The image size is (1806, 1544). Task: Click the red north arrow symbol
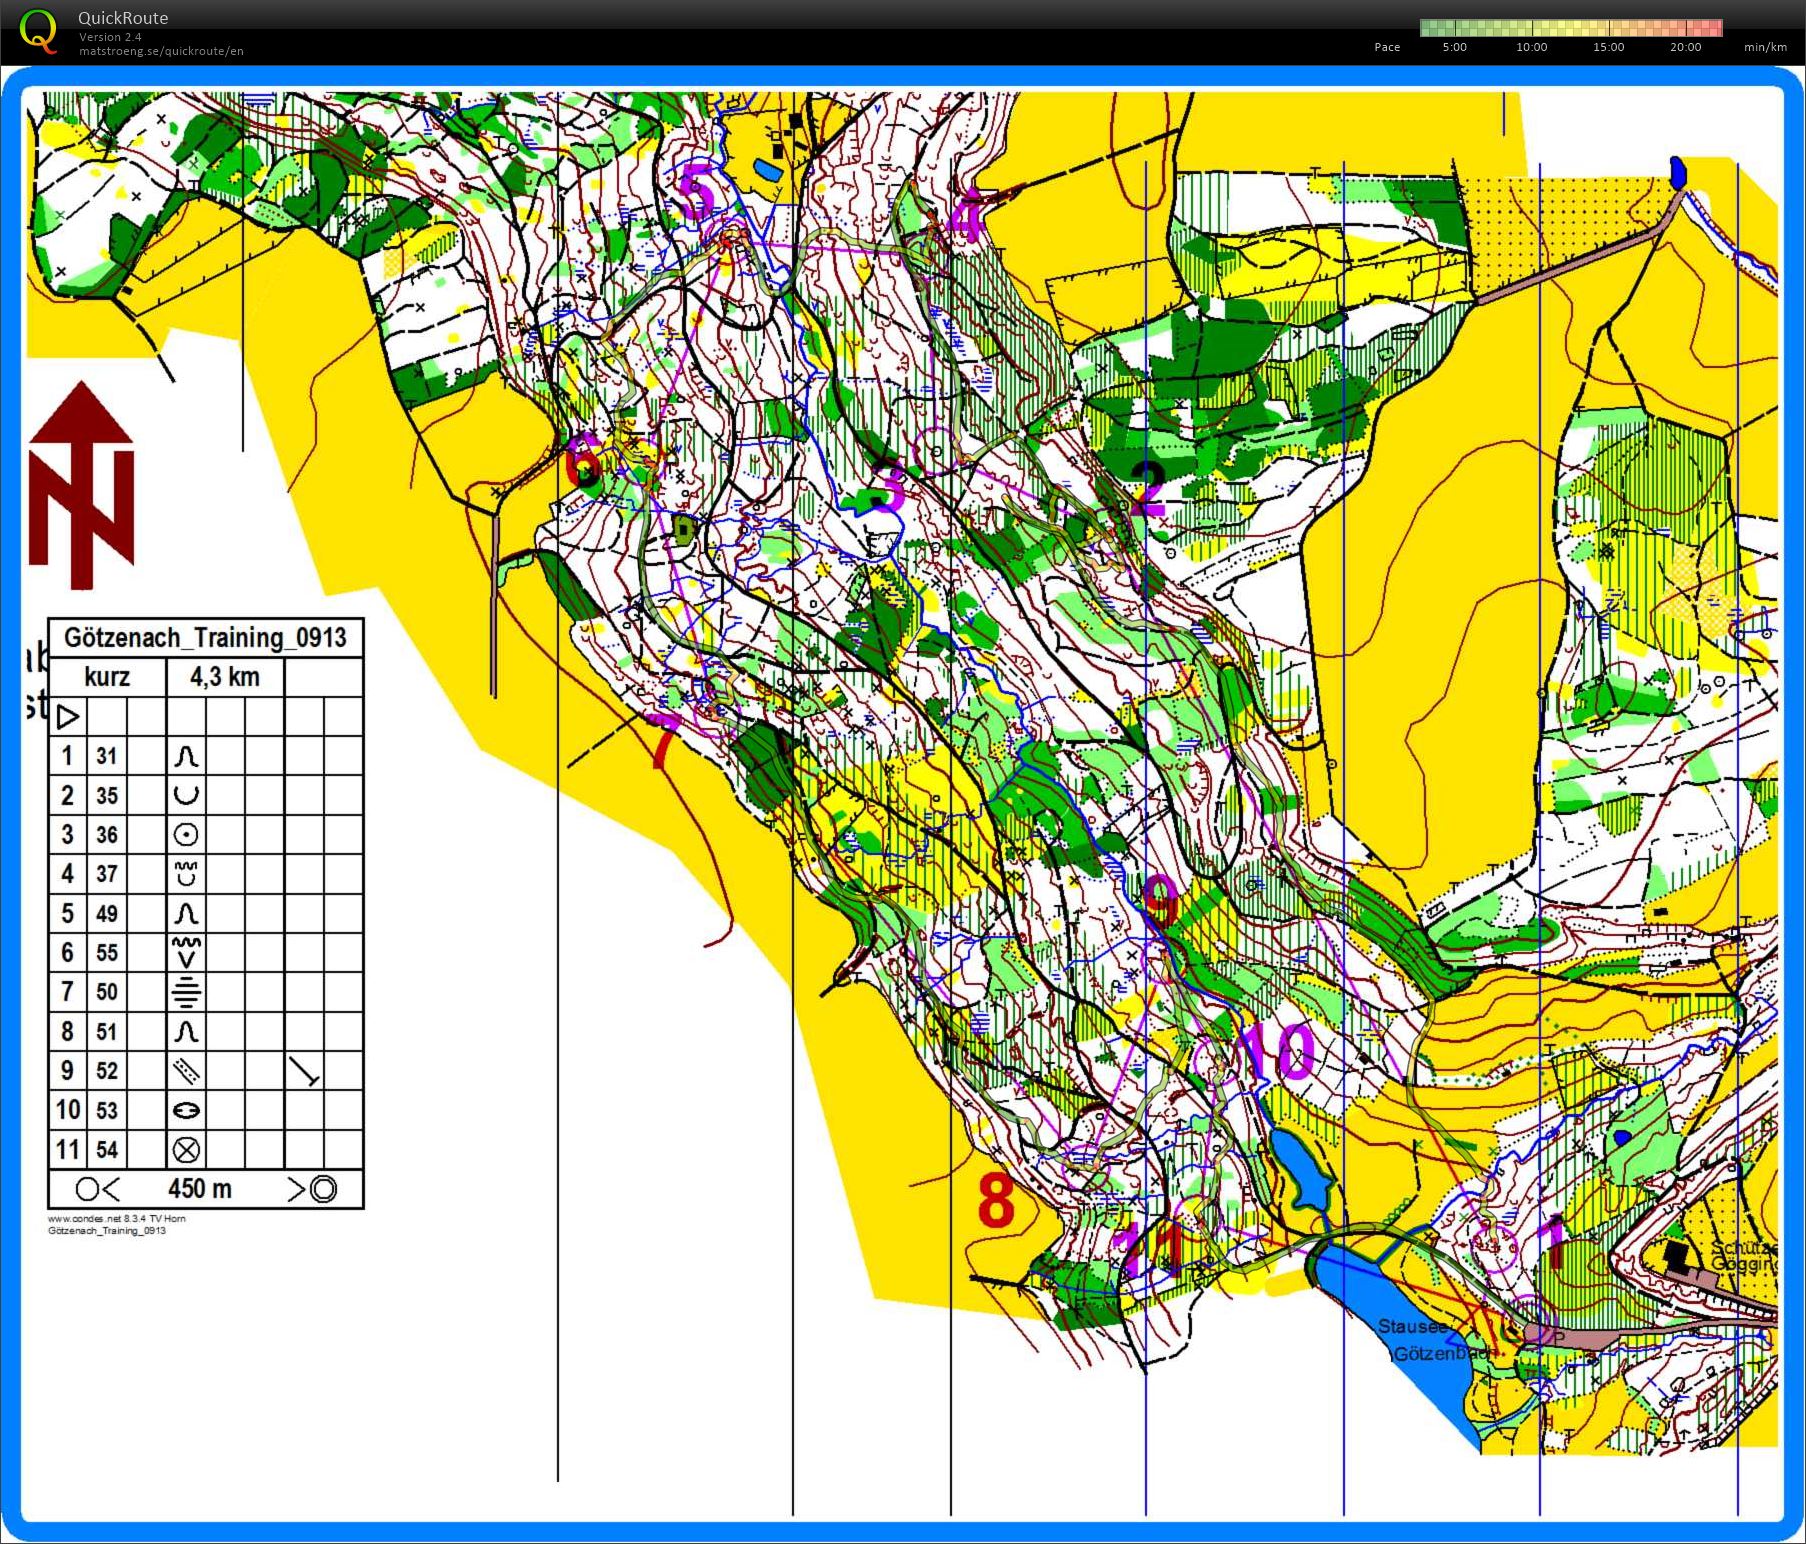81,485
